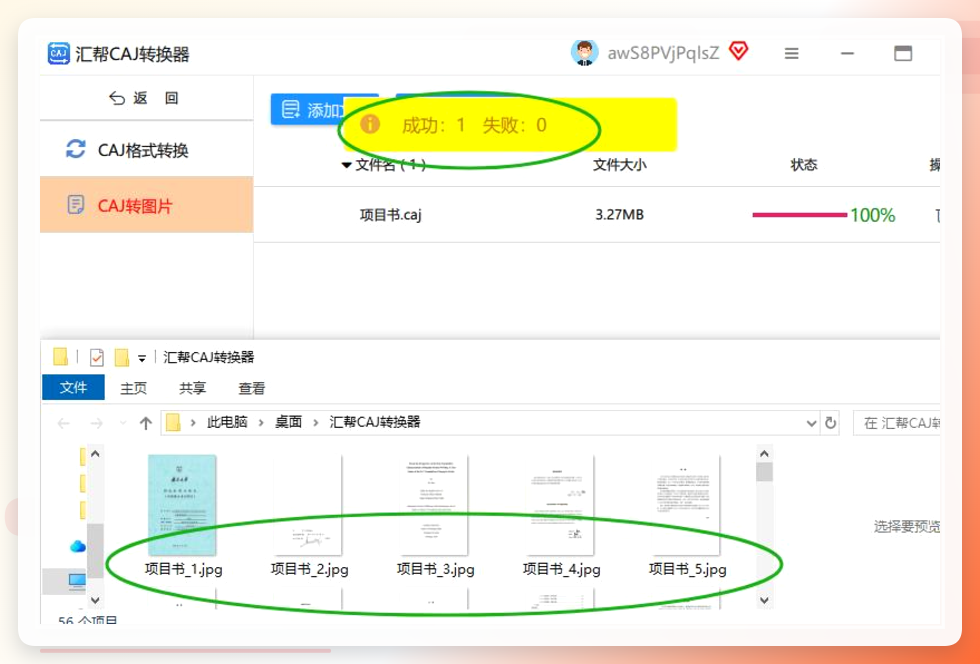Open the 文件 tab in Explorer
This screenshot has width=980, height=664.
[x=73, y=388]
